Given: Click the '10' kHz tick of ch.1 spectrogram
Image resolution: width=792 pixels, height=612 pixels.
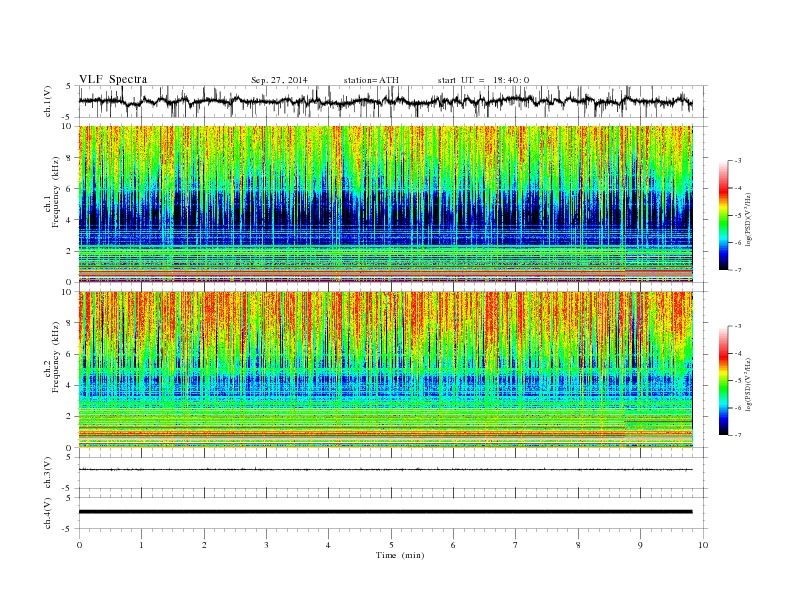Looking at the screenshot, I should pos(68,126).
